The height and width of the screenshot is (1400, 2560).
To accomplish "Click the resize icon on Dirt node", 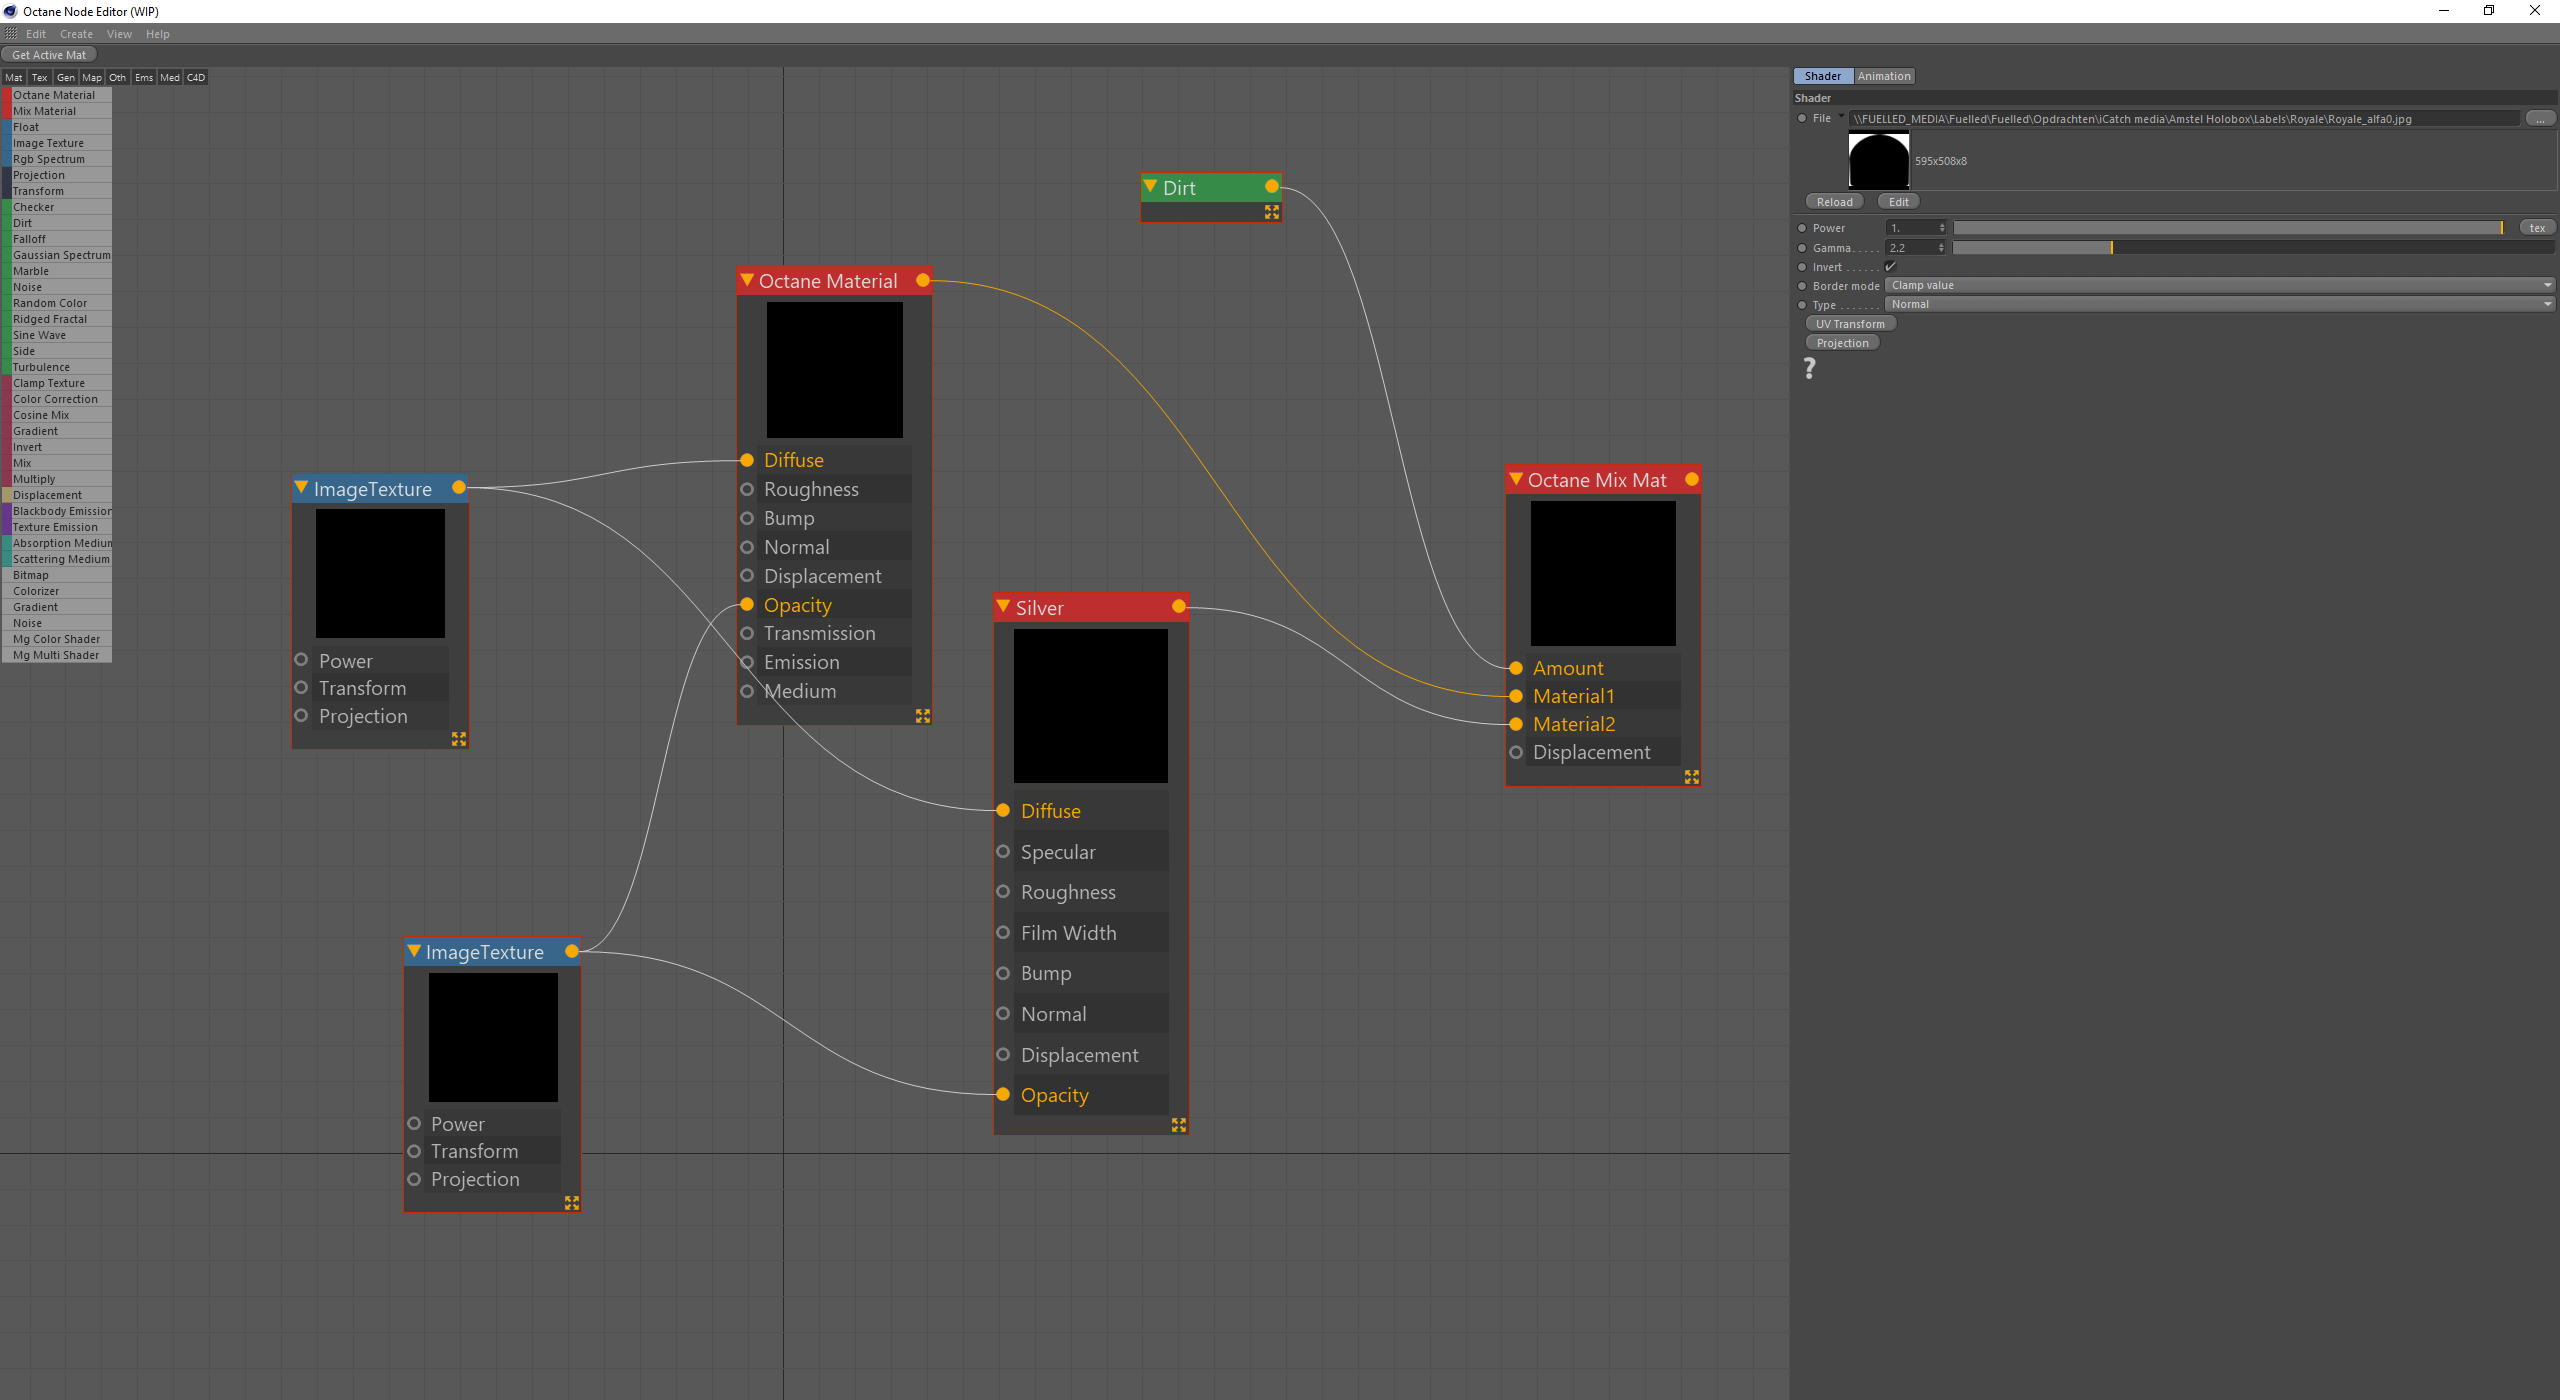I will tap(1271, 212).
